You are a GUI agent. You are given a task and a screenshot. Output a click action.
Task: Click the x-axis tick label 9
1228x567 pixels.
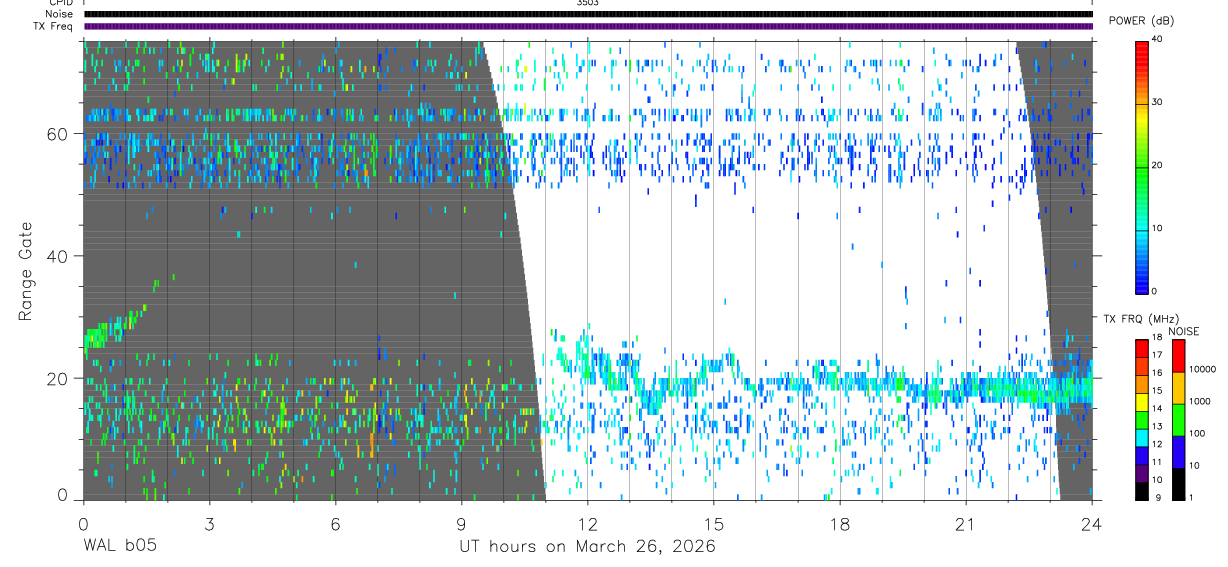coord(461,523)
